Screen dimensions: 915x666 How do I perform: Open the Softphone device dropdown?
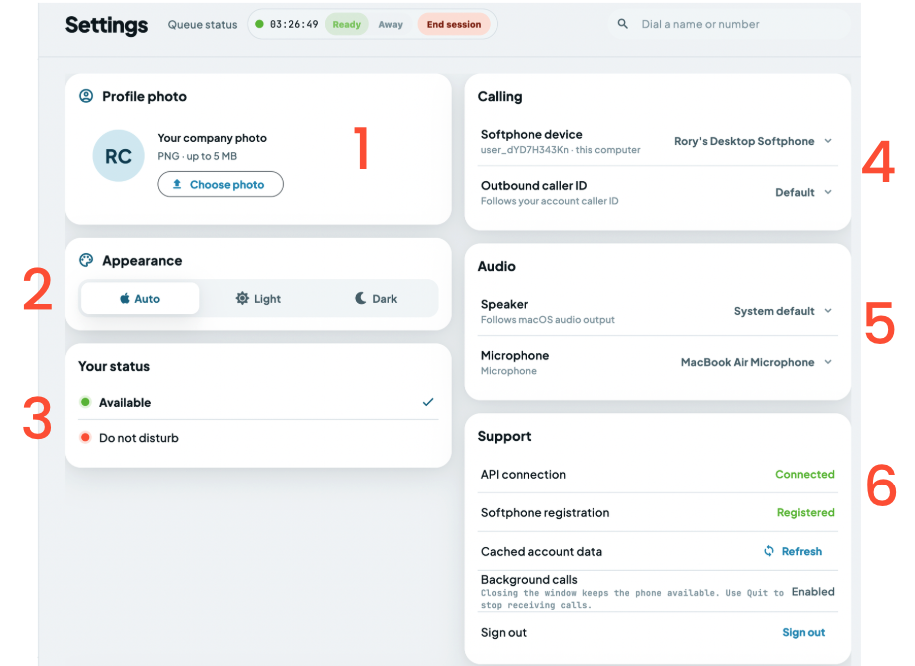(x=753, y=141)
